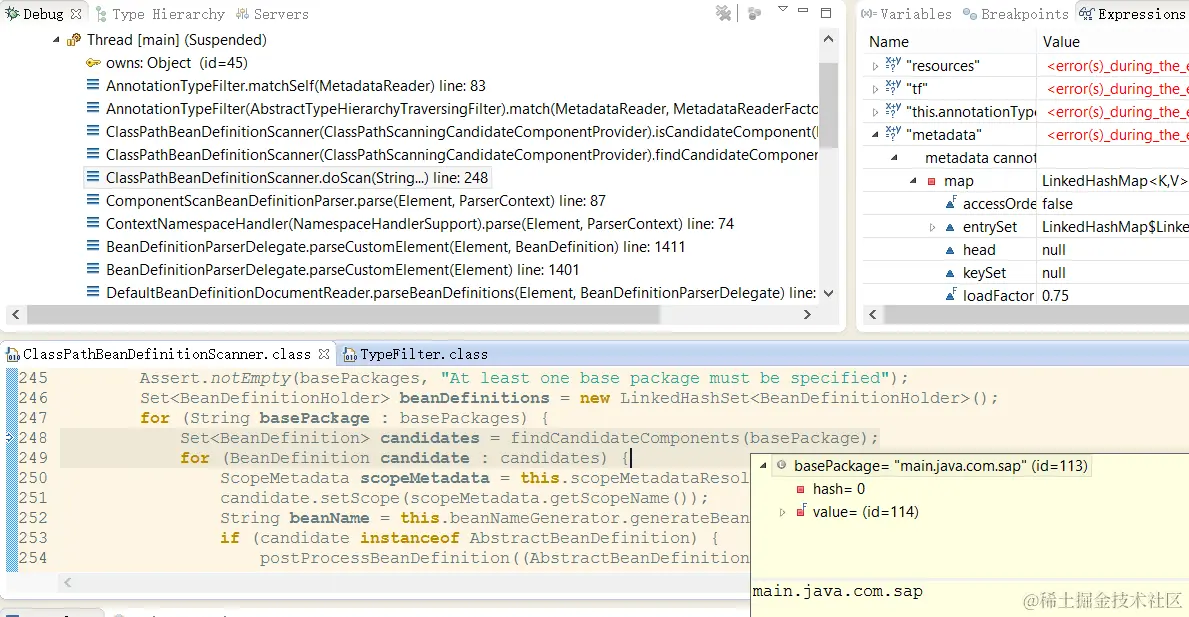Close ClassPathBeanDefinitionScanner.class editor tab
The width and height of the screenshot is (1189, 617).
[x=324, y=354]
